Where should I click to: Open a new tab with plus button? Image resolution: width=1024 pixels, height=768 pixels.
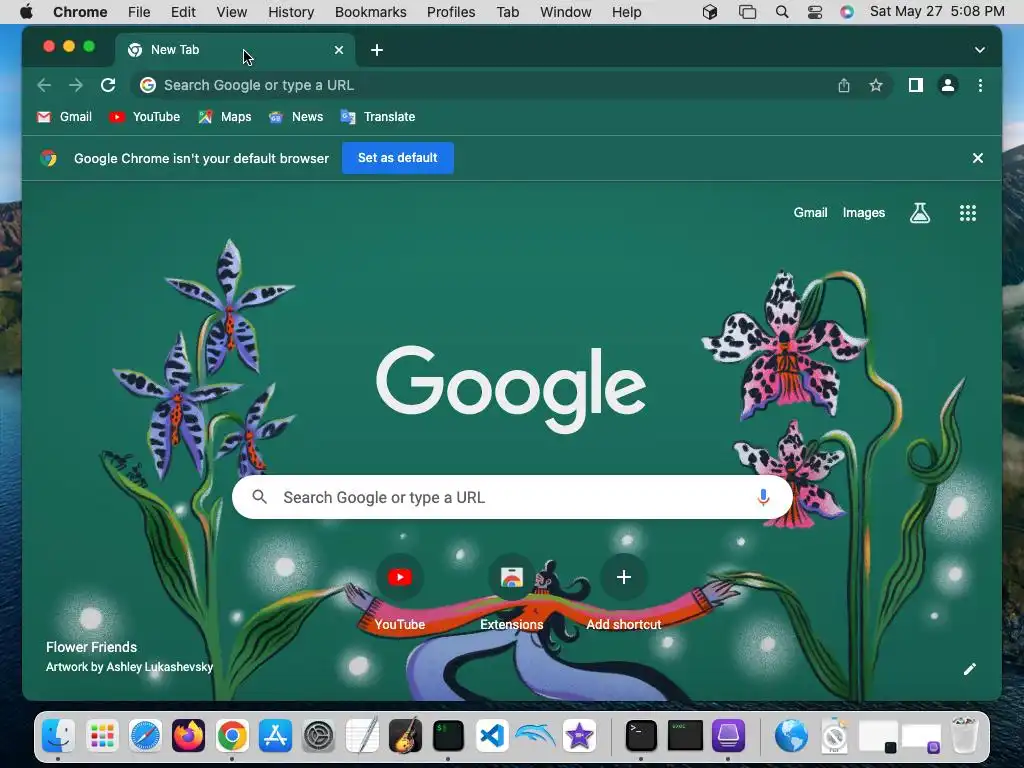pyautogui.click(x=377, y=50)
